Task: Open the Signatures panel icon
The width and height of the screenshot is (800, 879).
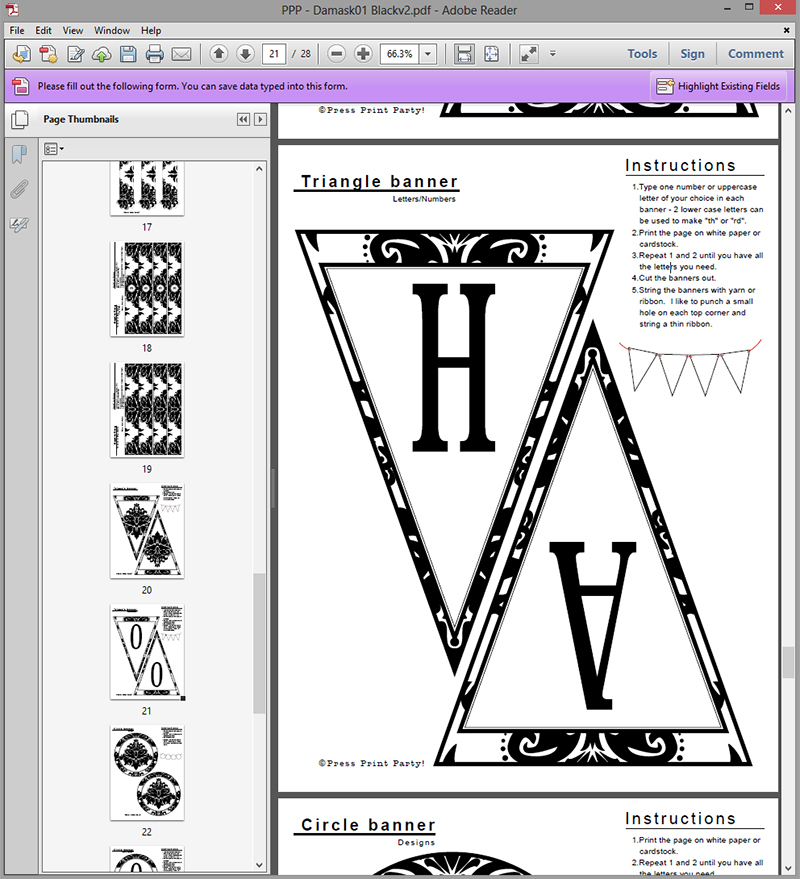Action: click(x=19, y=225)
